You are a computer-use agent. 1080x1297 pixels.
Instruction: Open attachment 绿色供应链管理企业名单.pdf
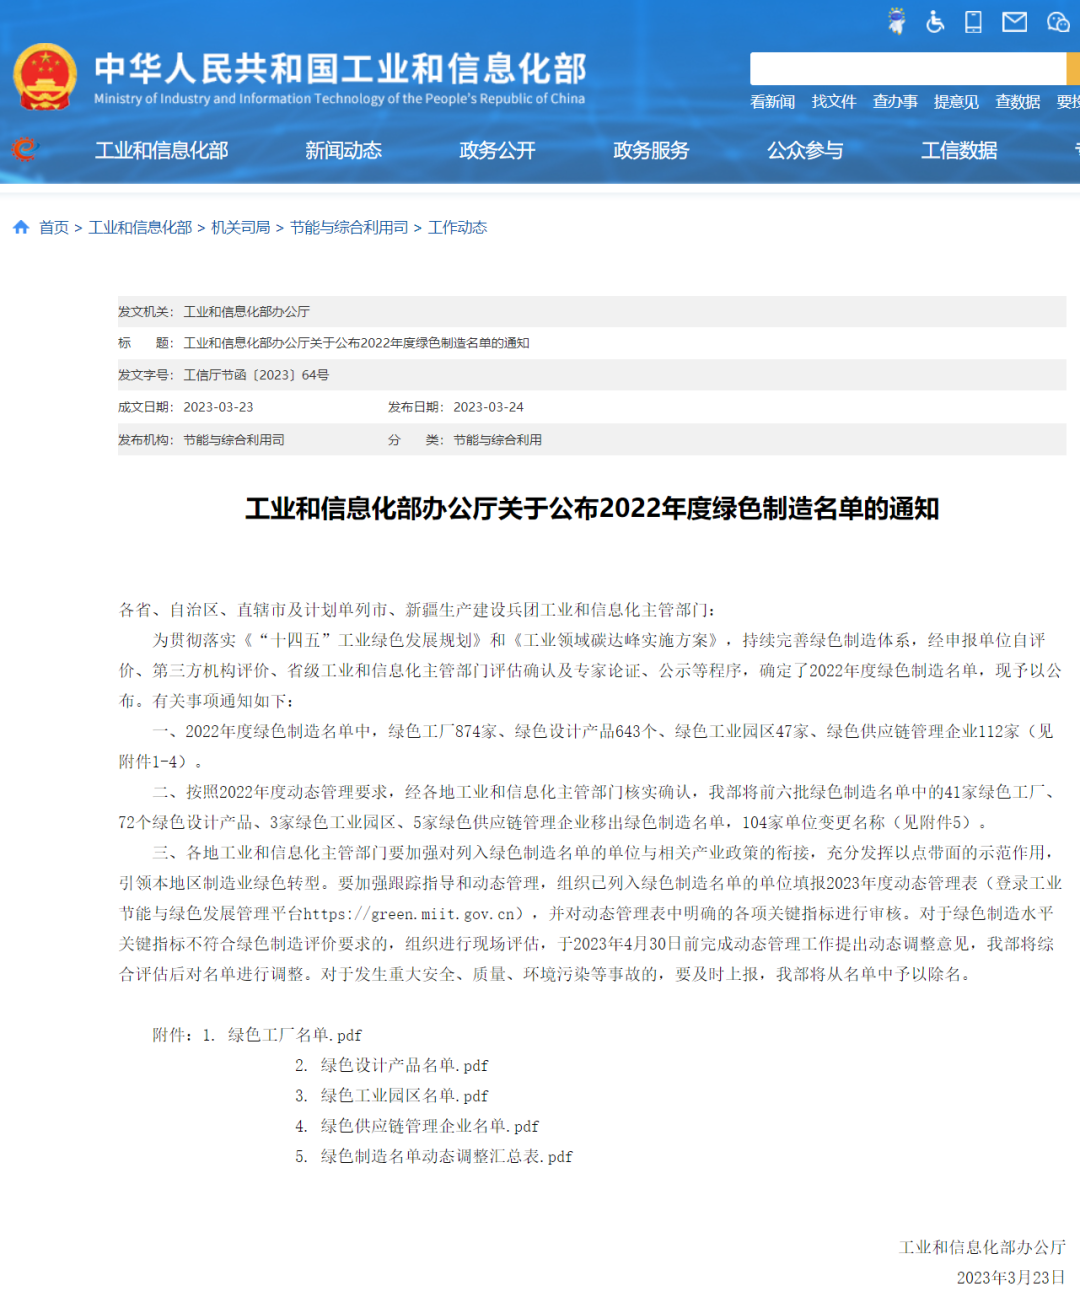coord(429,1126)
